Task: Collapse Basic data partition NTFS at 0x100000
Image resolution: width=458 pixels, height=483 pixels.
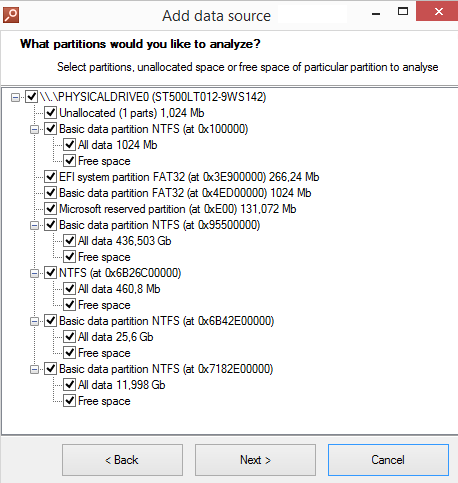Action: click(34, 129)
